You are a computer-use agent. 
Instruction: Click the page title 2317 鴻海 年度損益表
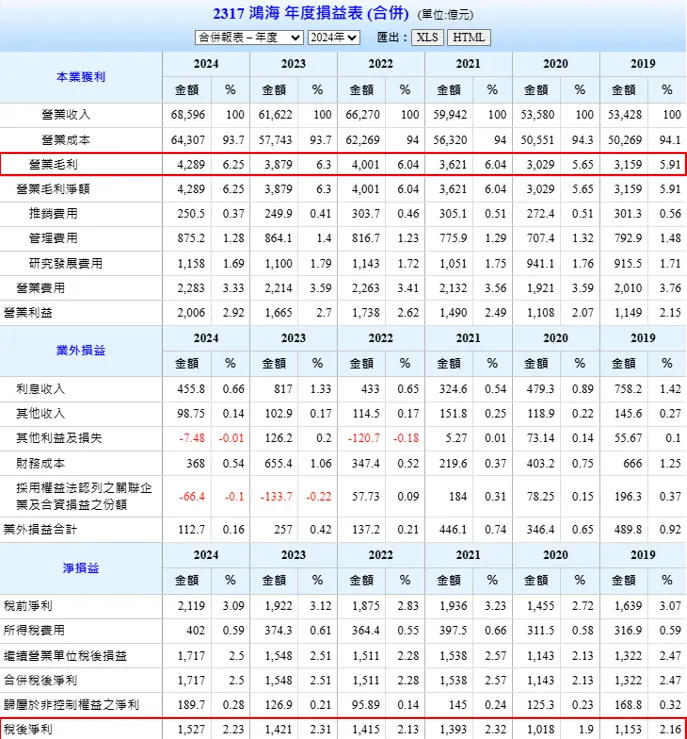coord(311,14)
